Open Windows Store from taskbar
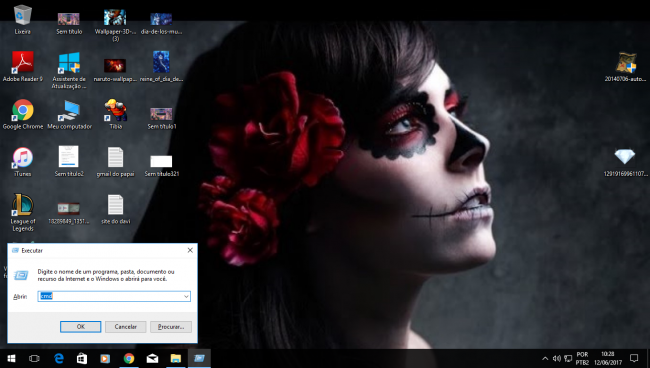The width and height of the screenshot is (650, 368). coord(82,358)
